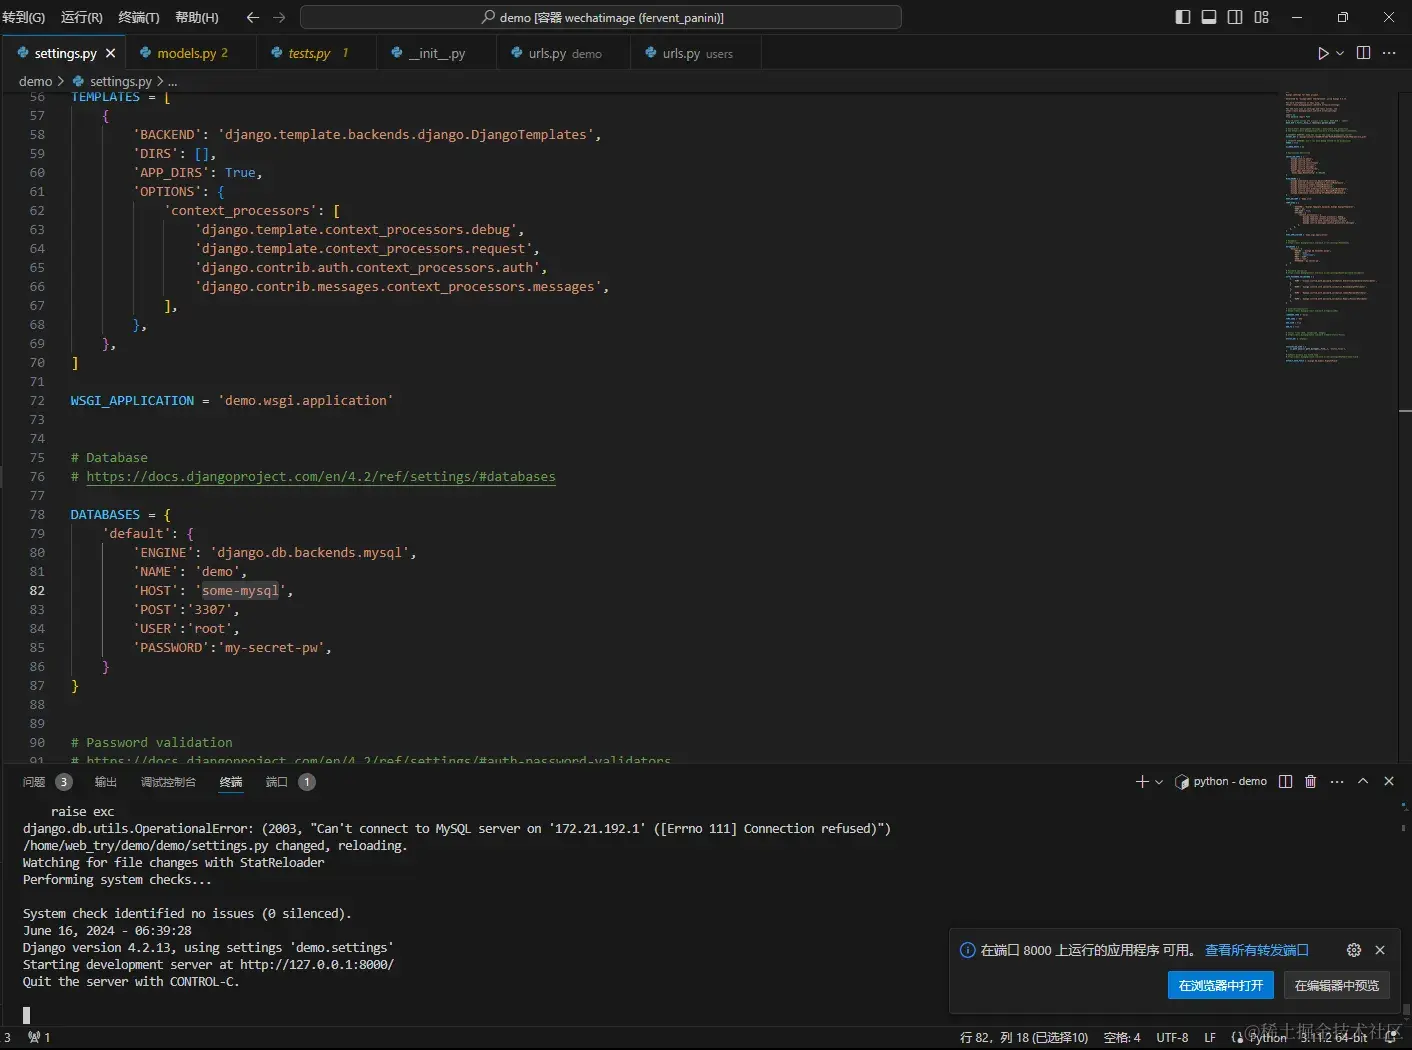Open the 转到(G) menu
The width and height of the screenshot is (1412, 1050).
(24, 17)
